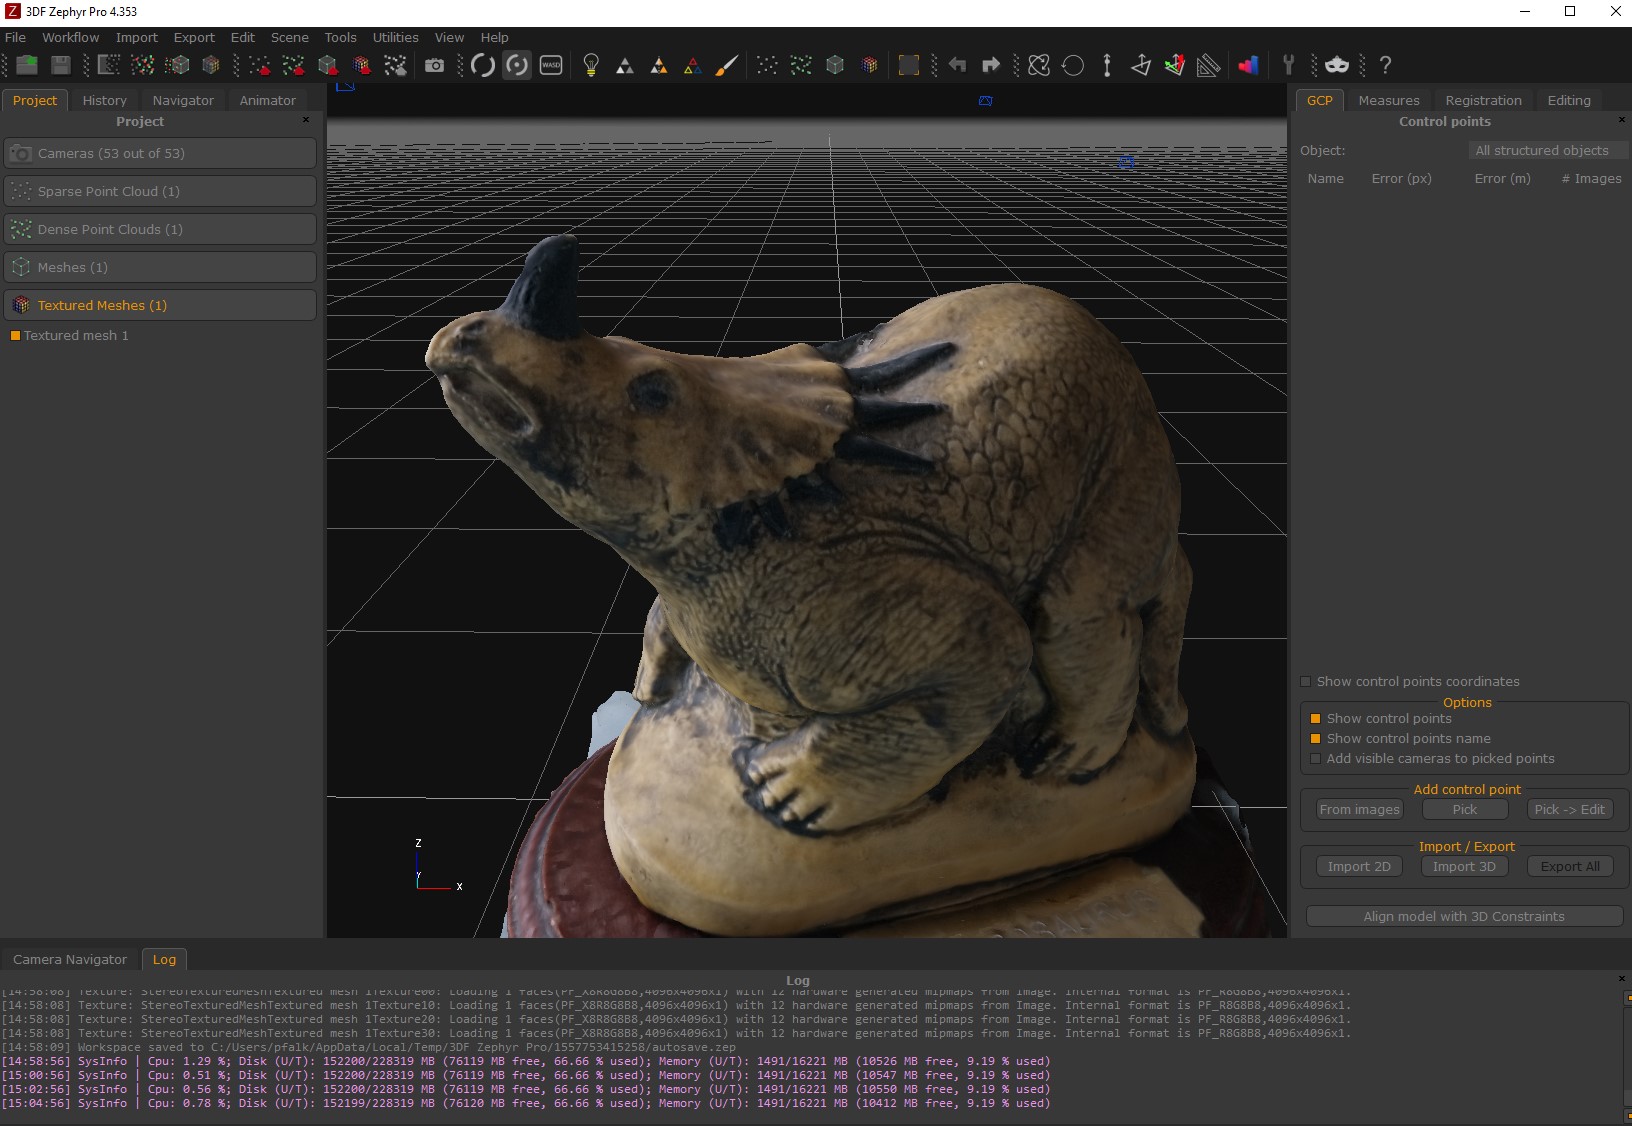Click the Import 3D button
The height and width of the screenshot is (1126, 1632).
click(1464, 867)
